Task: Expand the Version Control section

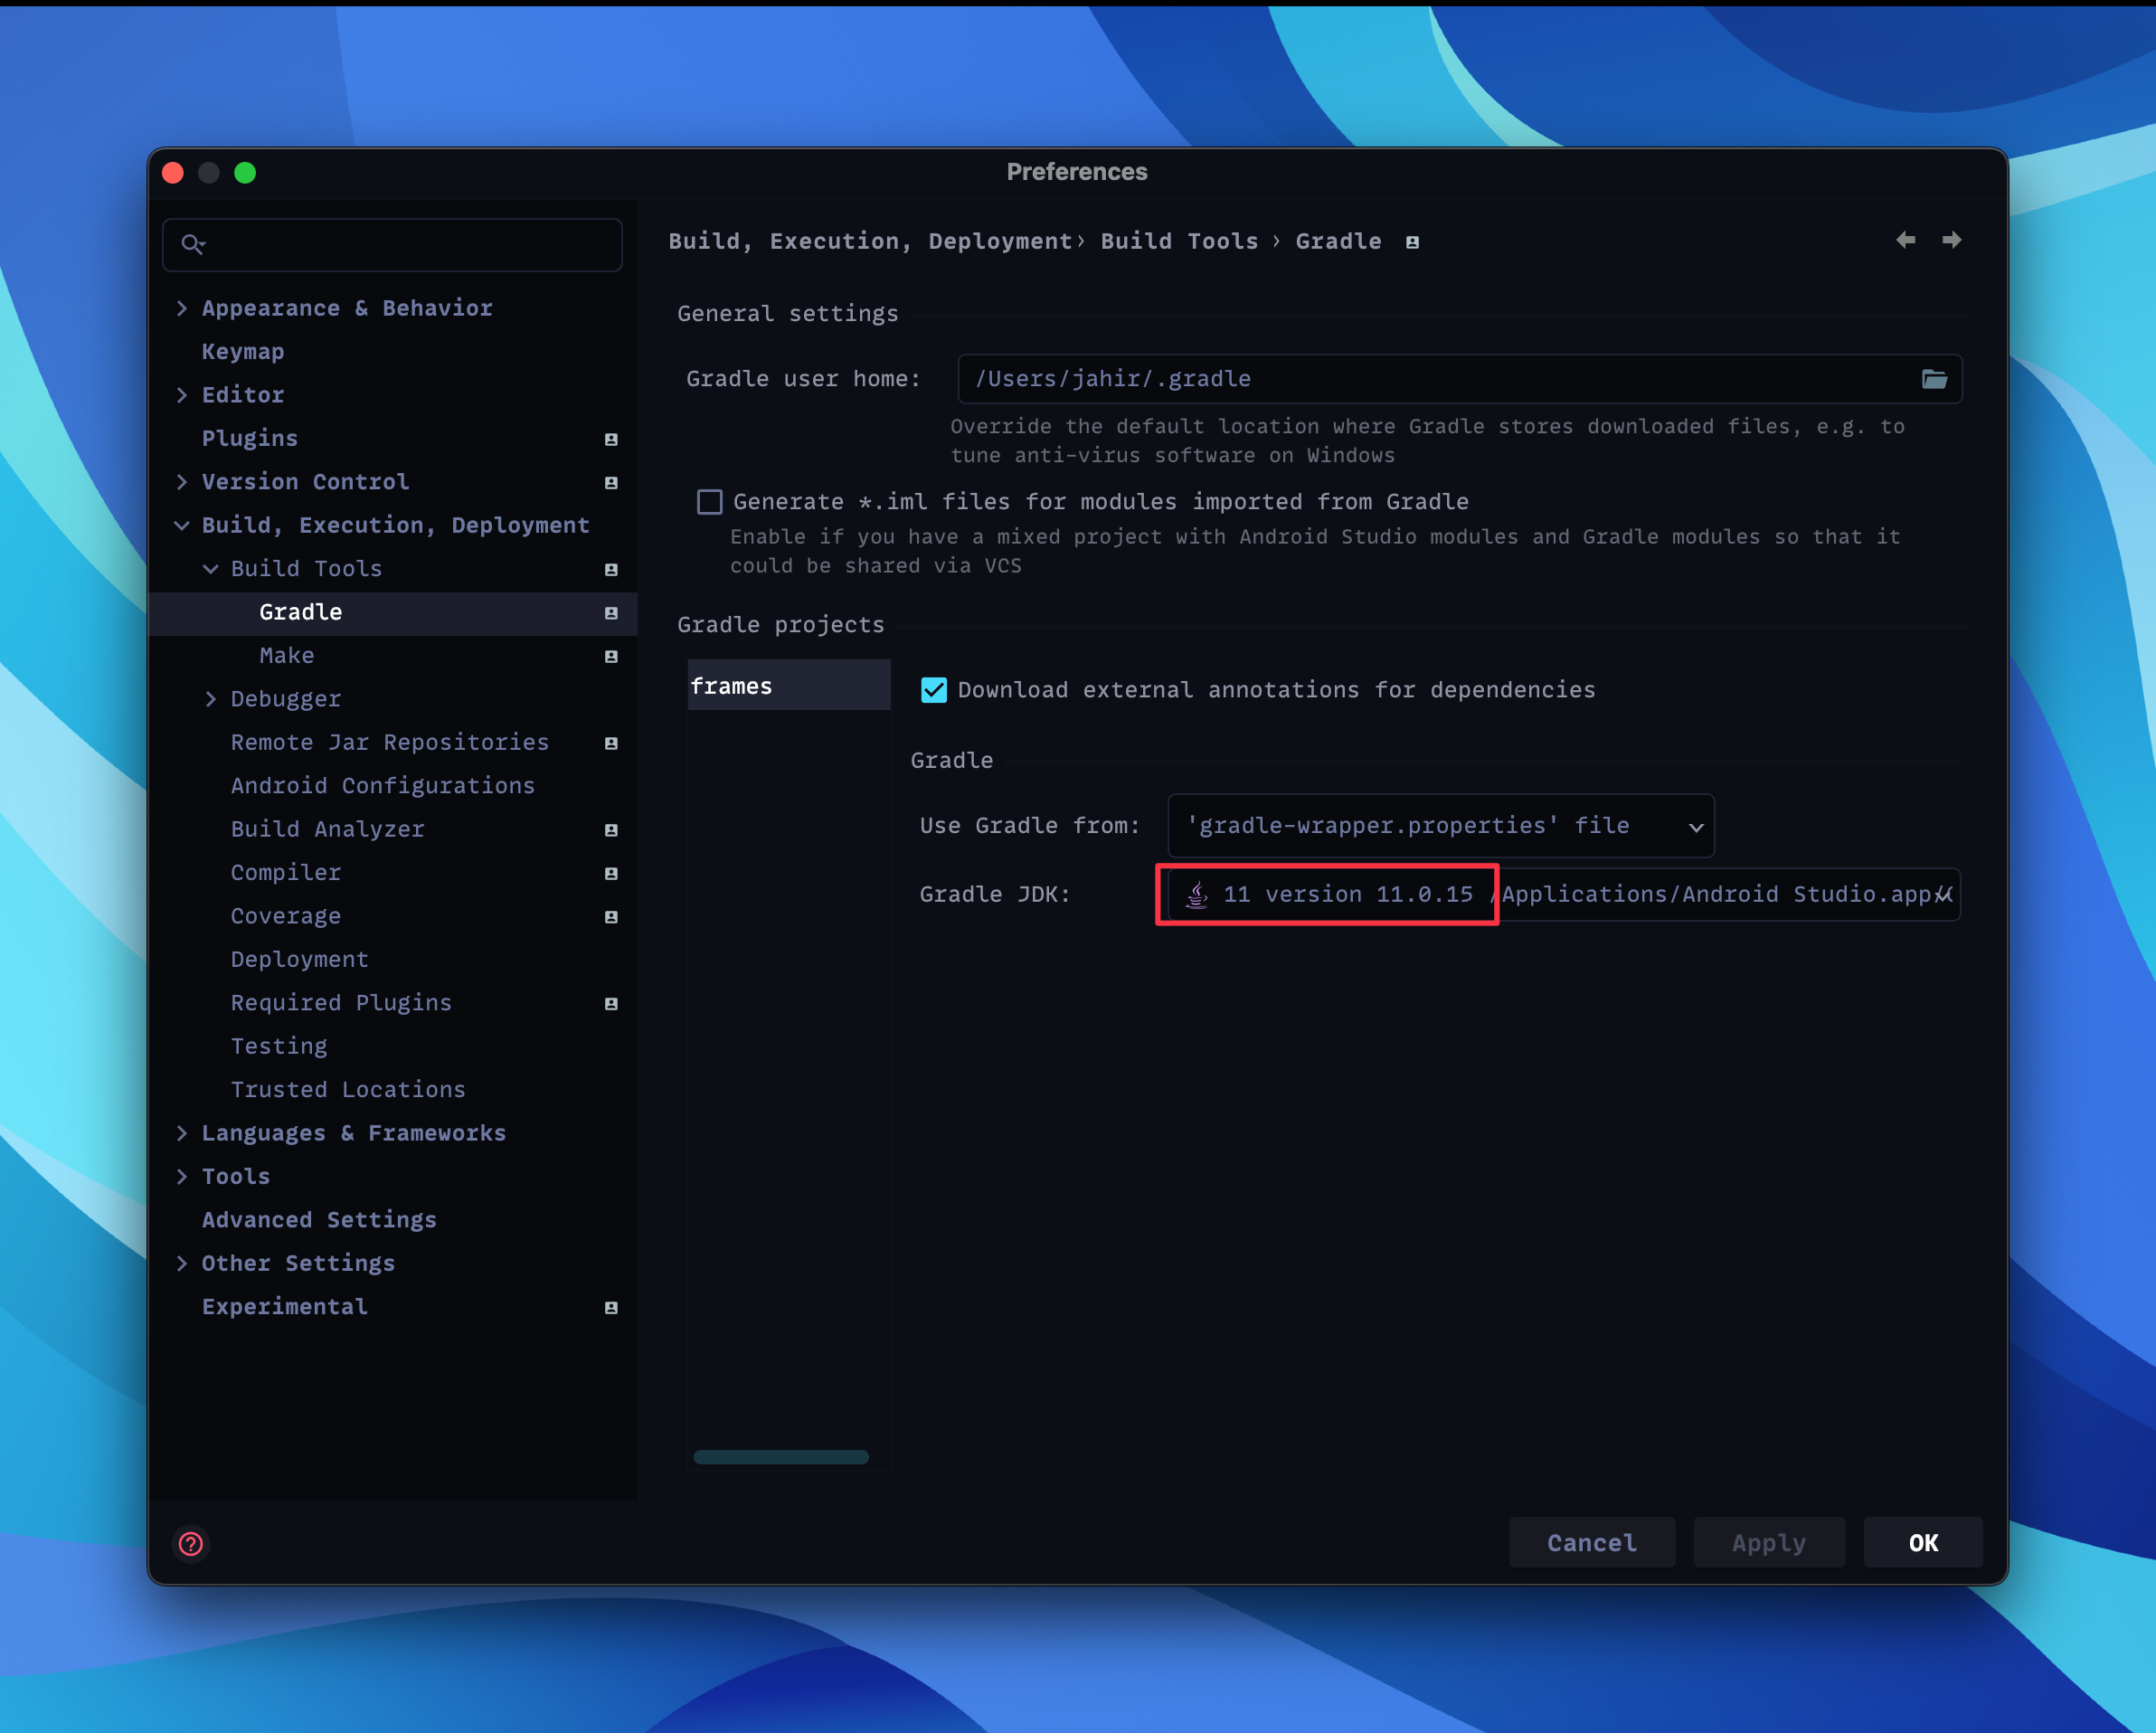Action: (x=181, y=482)
